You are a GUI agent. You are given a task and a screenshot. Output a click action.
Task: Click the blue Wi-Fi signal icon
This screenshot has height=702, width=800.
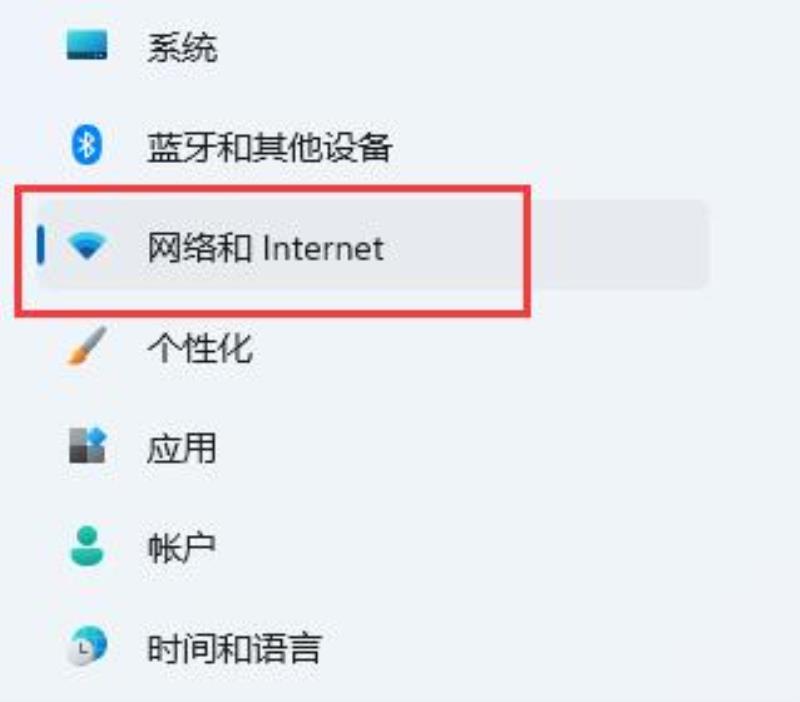(87, 245)
